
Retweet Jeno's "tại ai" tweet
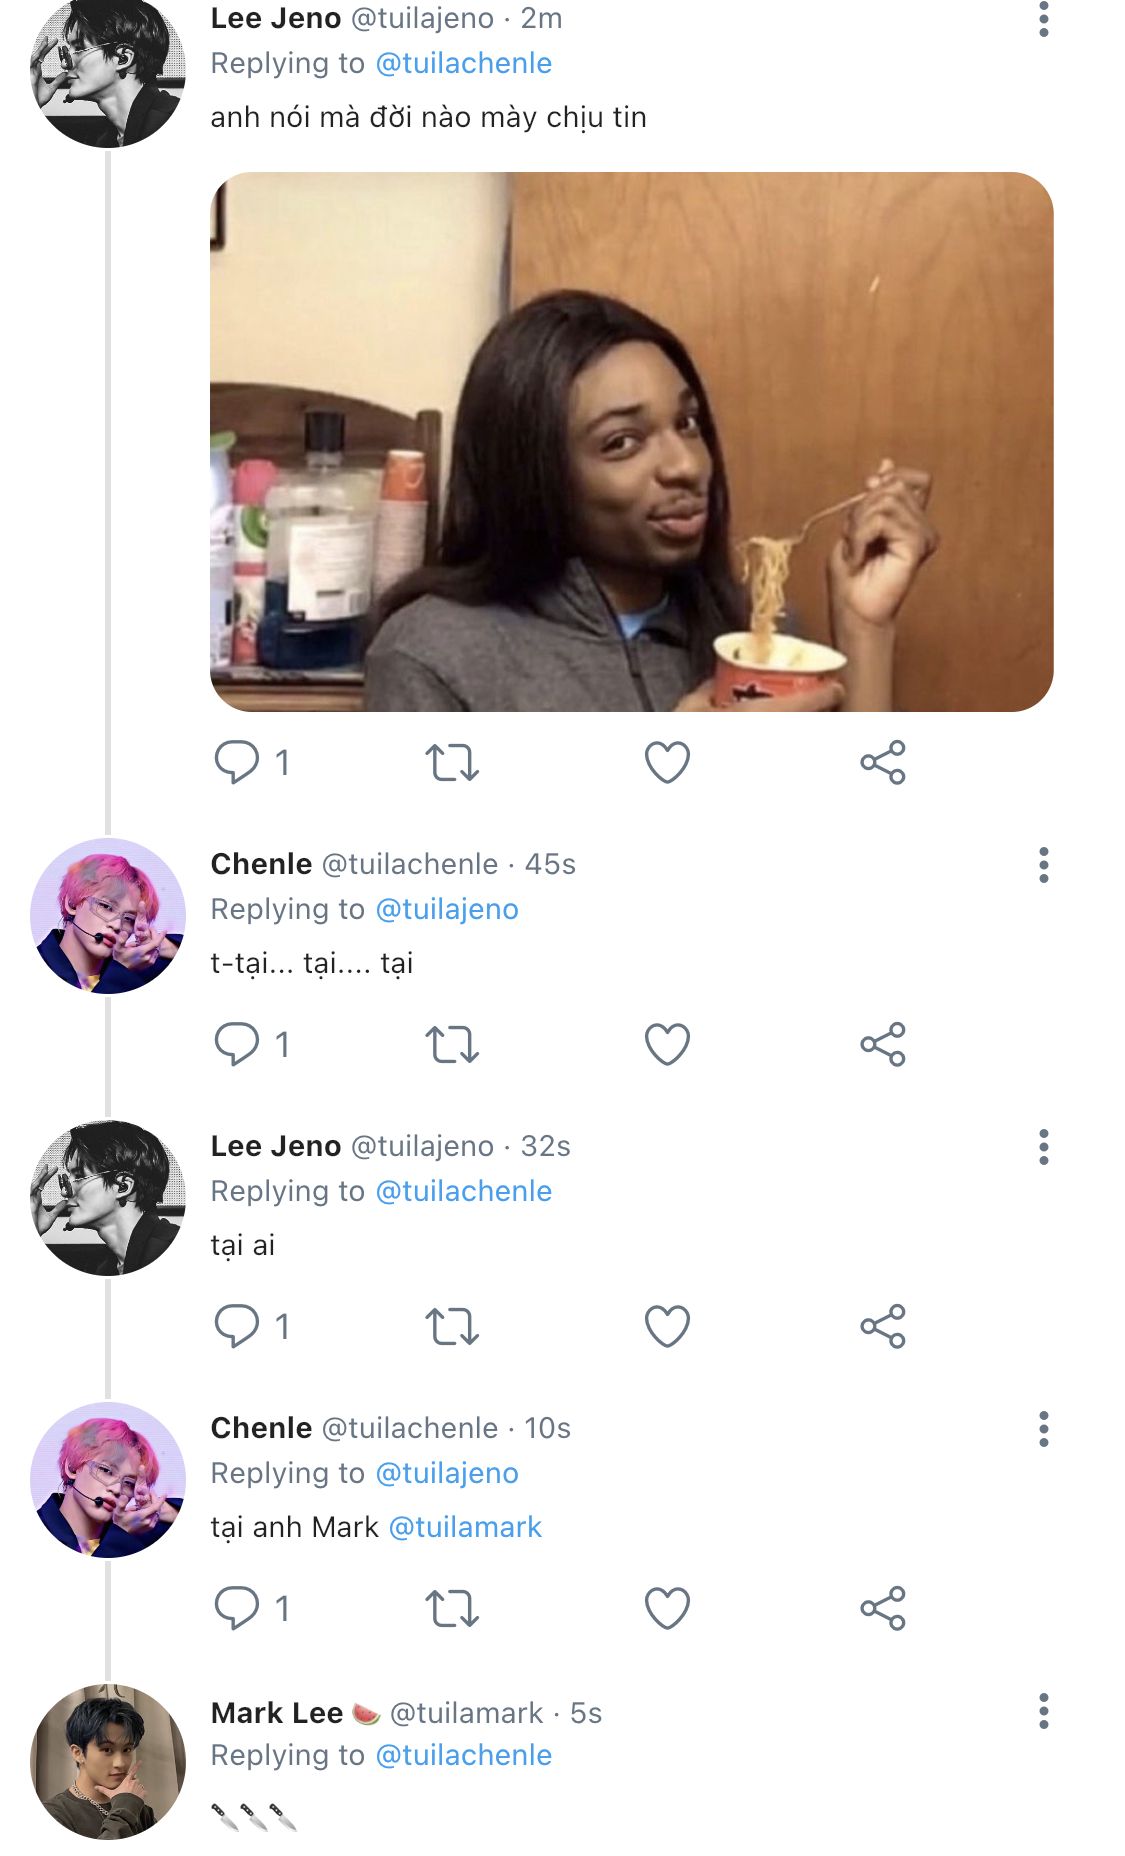pos(452,1326)
